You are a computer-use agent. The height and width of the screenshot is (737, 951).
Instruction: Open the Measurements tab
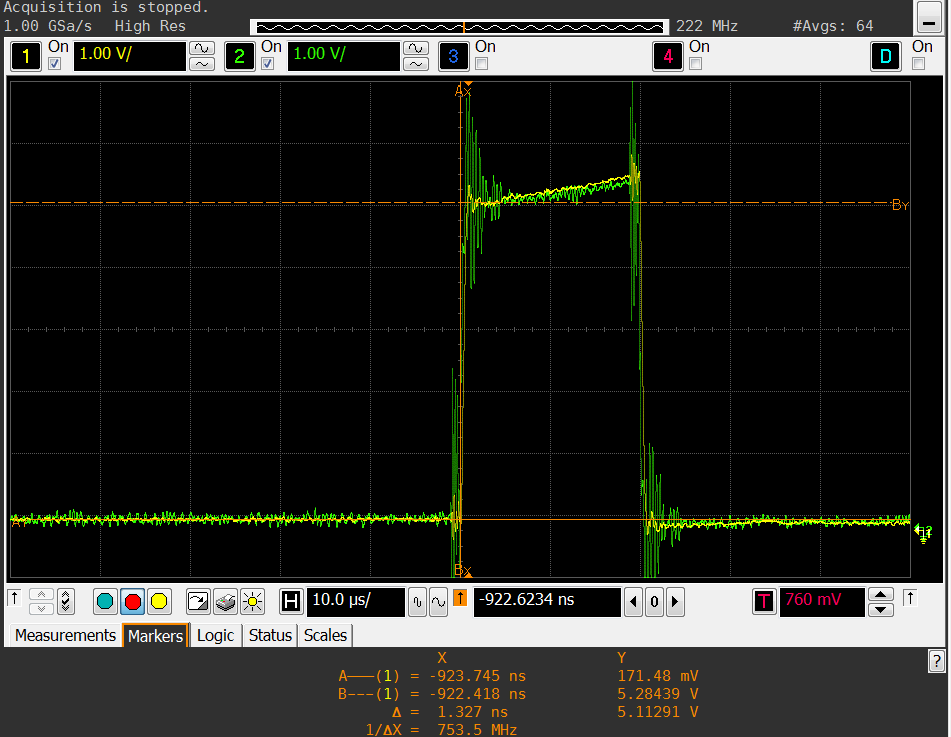65,635
